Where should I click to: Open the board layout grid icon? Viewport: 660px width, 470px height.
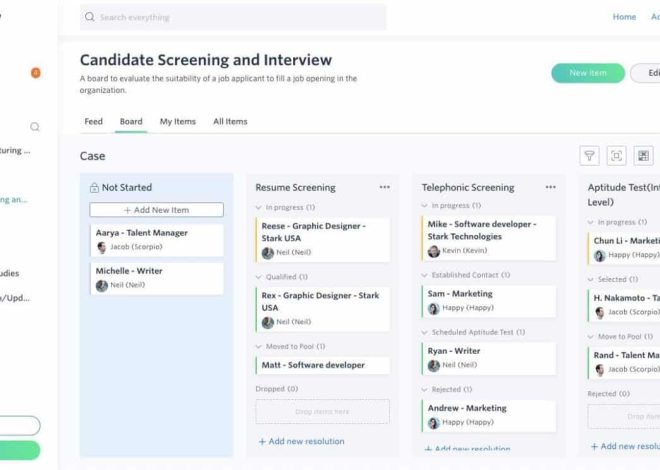[643, 156]
